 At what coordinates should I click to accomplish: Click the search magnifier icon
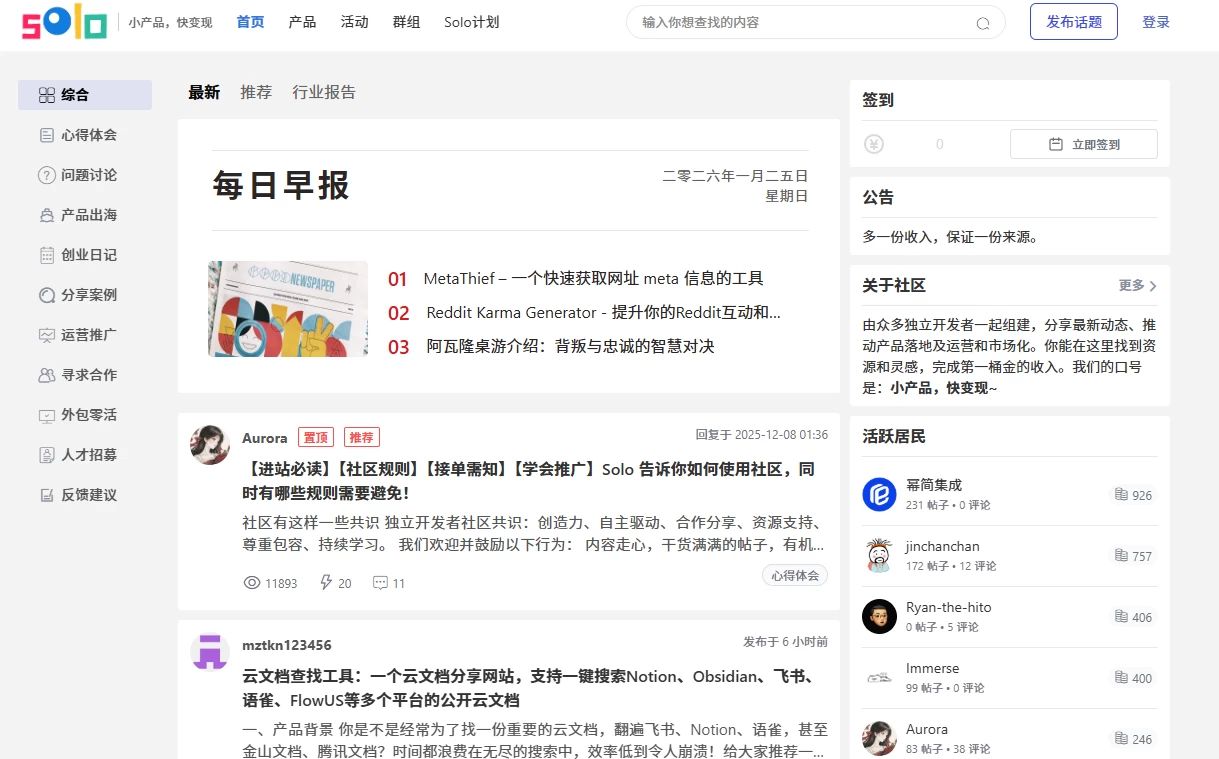click(x=982, y=23)
